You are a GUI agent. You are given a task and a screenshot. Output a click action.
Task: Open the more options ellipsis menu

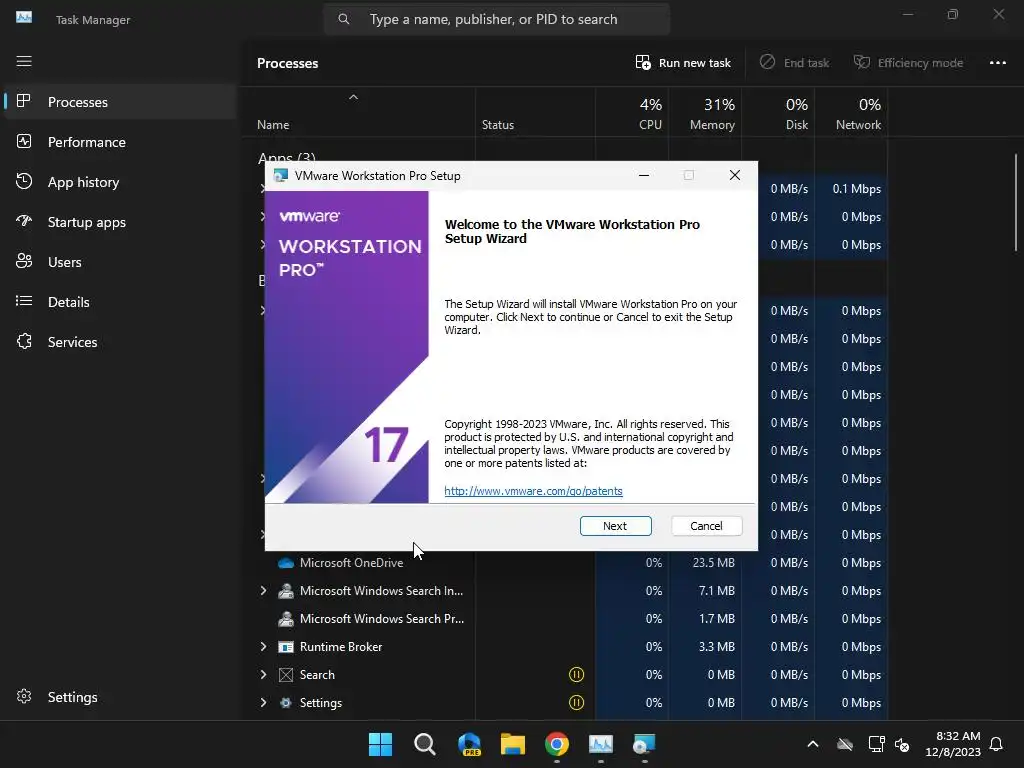[x=997, y=63]
